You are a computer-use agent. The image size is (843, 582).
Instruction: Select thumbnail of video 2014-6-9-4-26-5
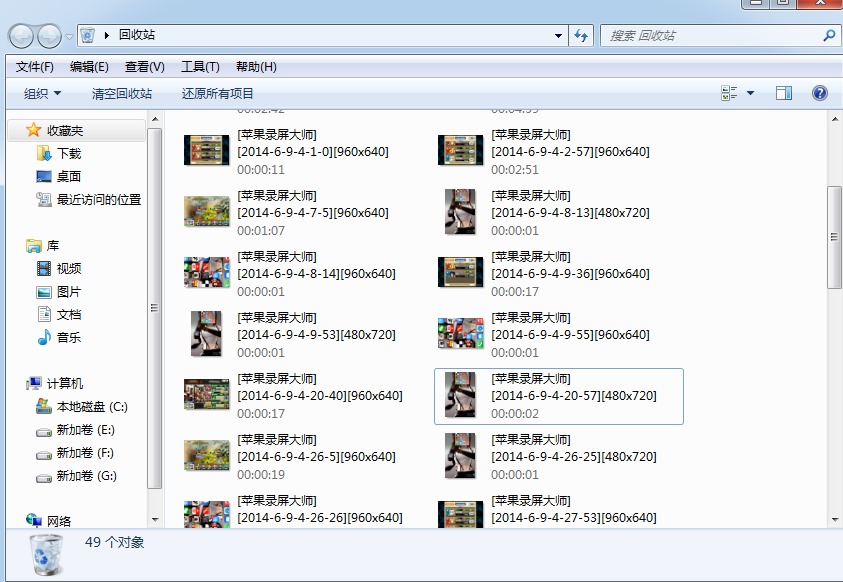click(x=206, y=455)
